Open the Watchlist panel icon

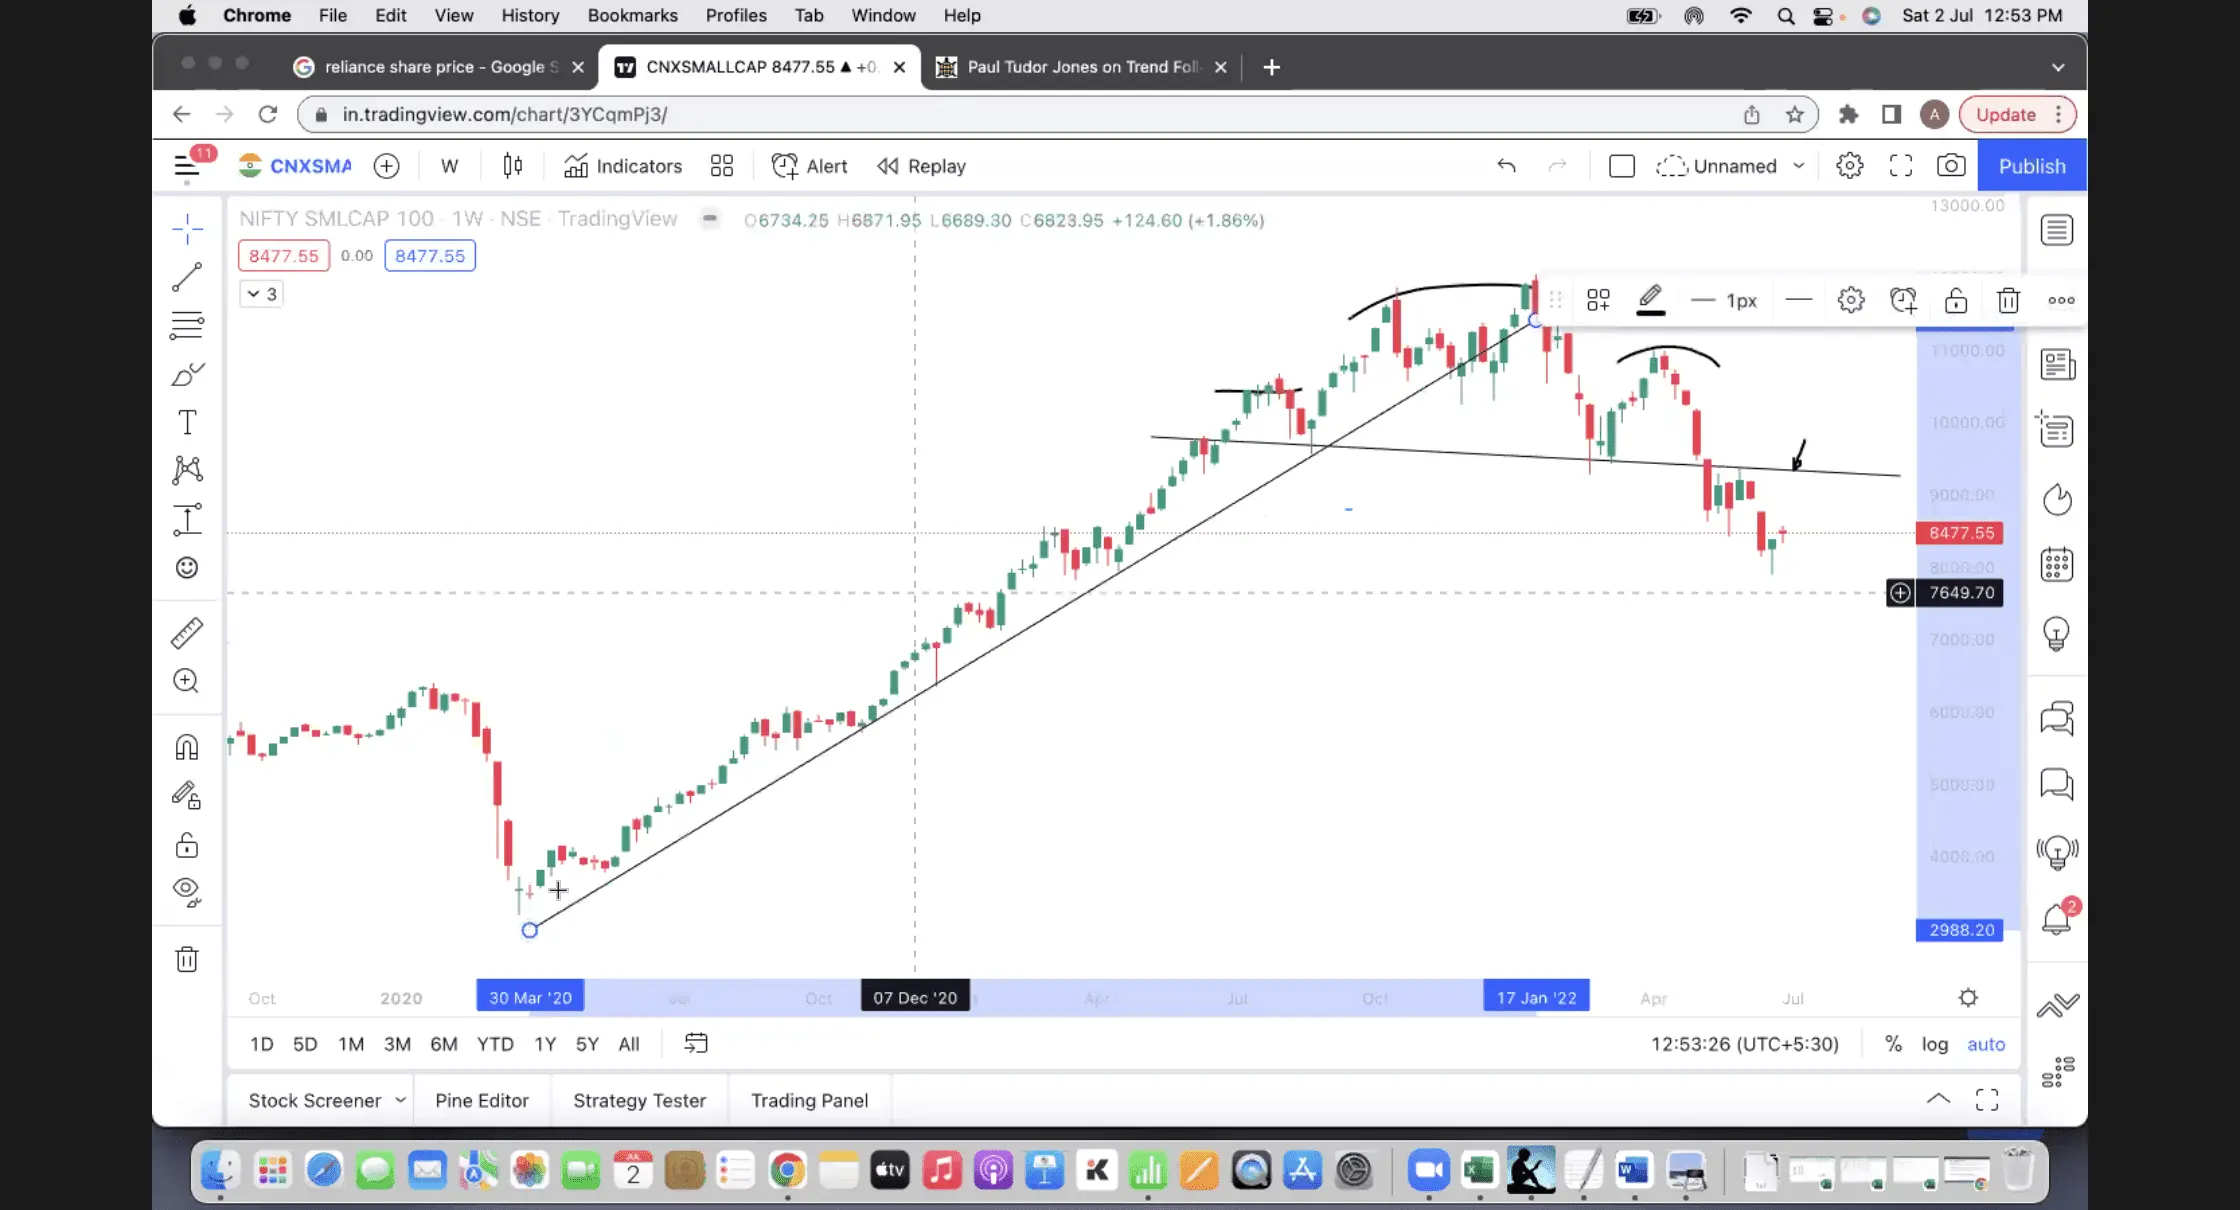2056,231
